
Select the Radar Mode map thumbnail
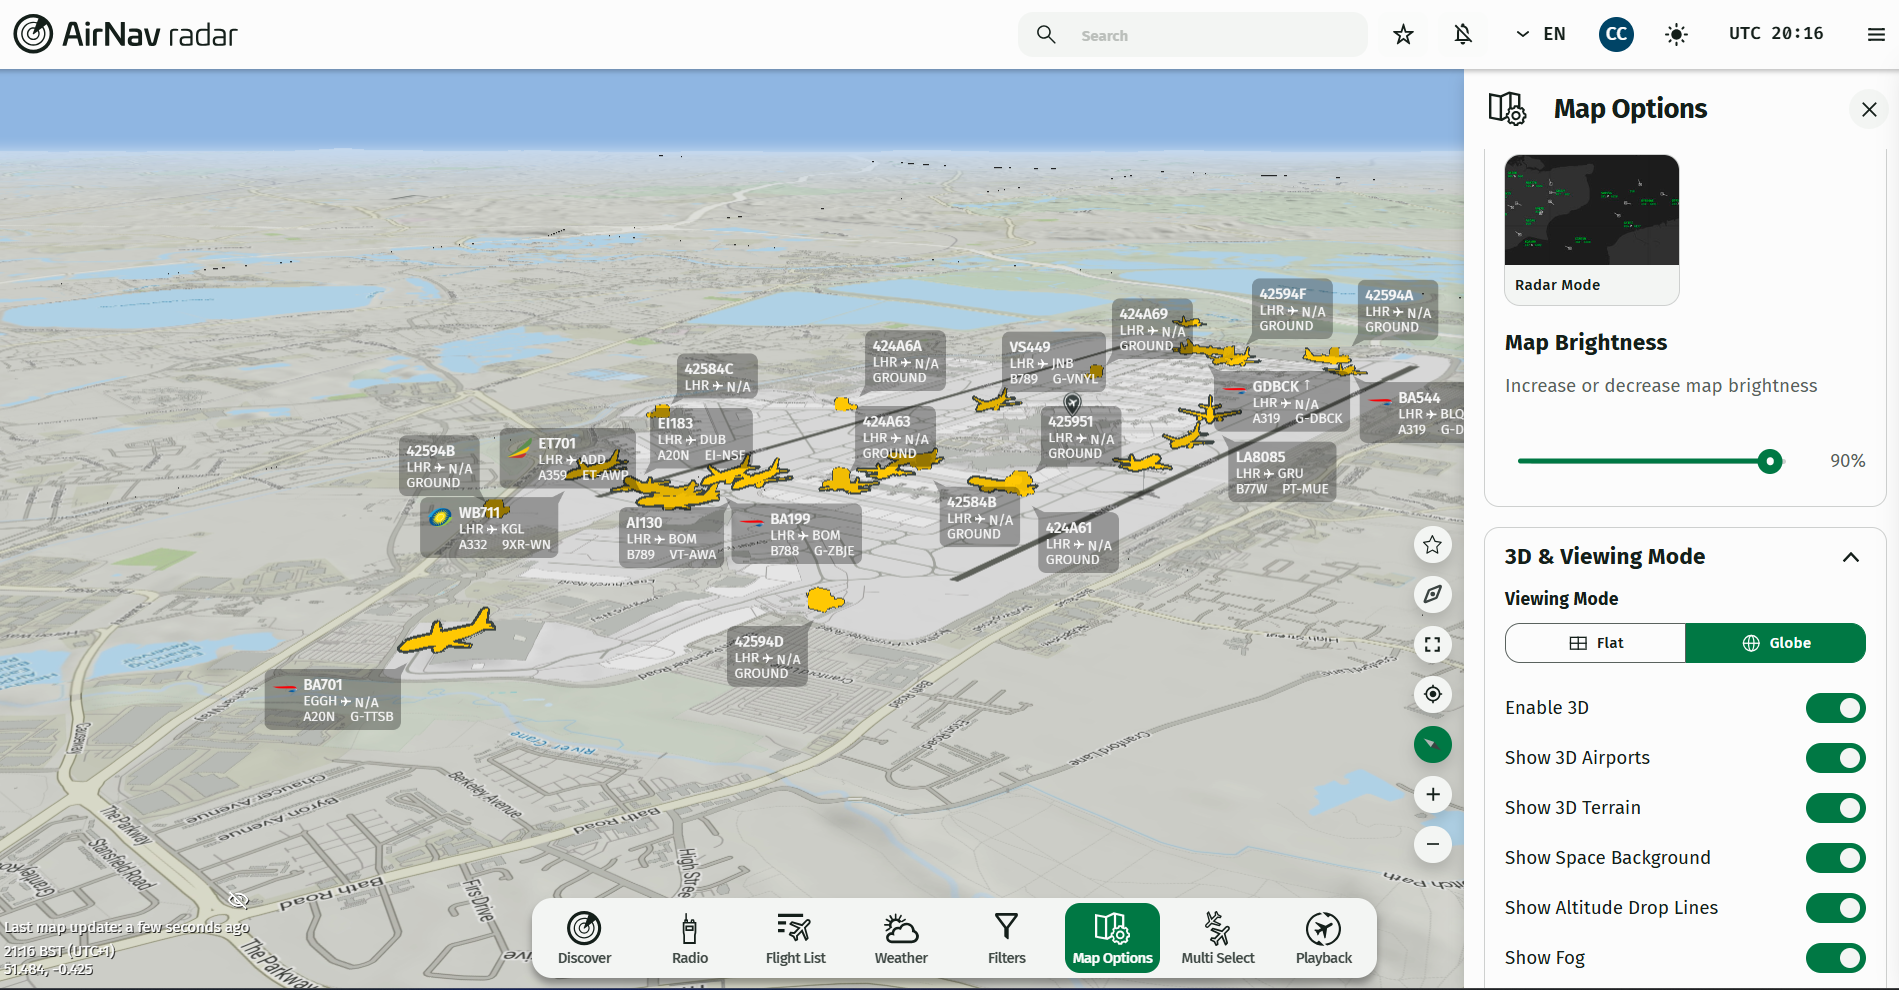pos(1592,230)
